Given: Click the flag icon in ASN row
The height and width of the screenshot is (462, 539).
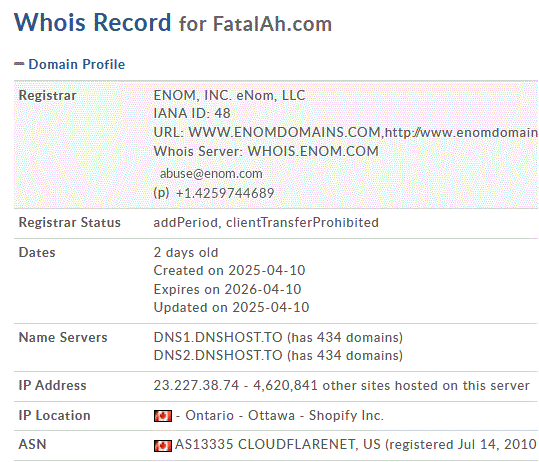Looking at the screenshot, I should [x=163, y=446].
